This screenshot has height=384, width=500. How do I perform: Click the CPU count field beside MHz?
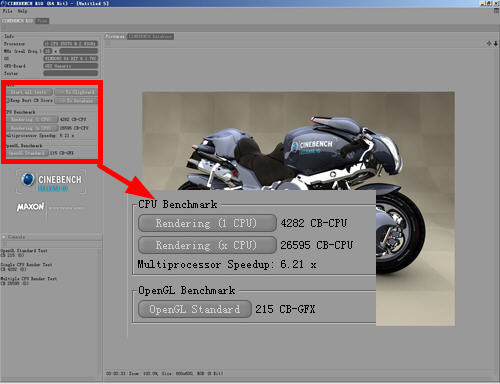click(48, 51)
